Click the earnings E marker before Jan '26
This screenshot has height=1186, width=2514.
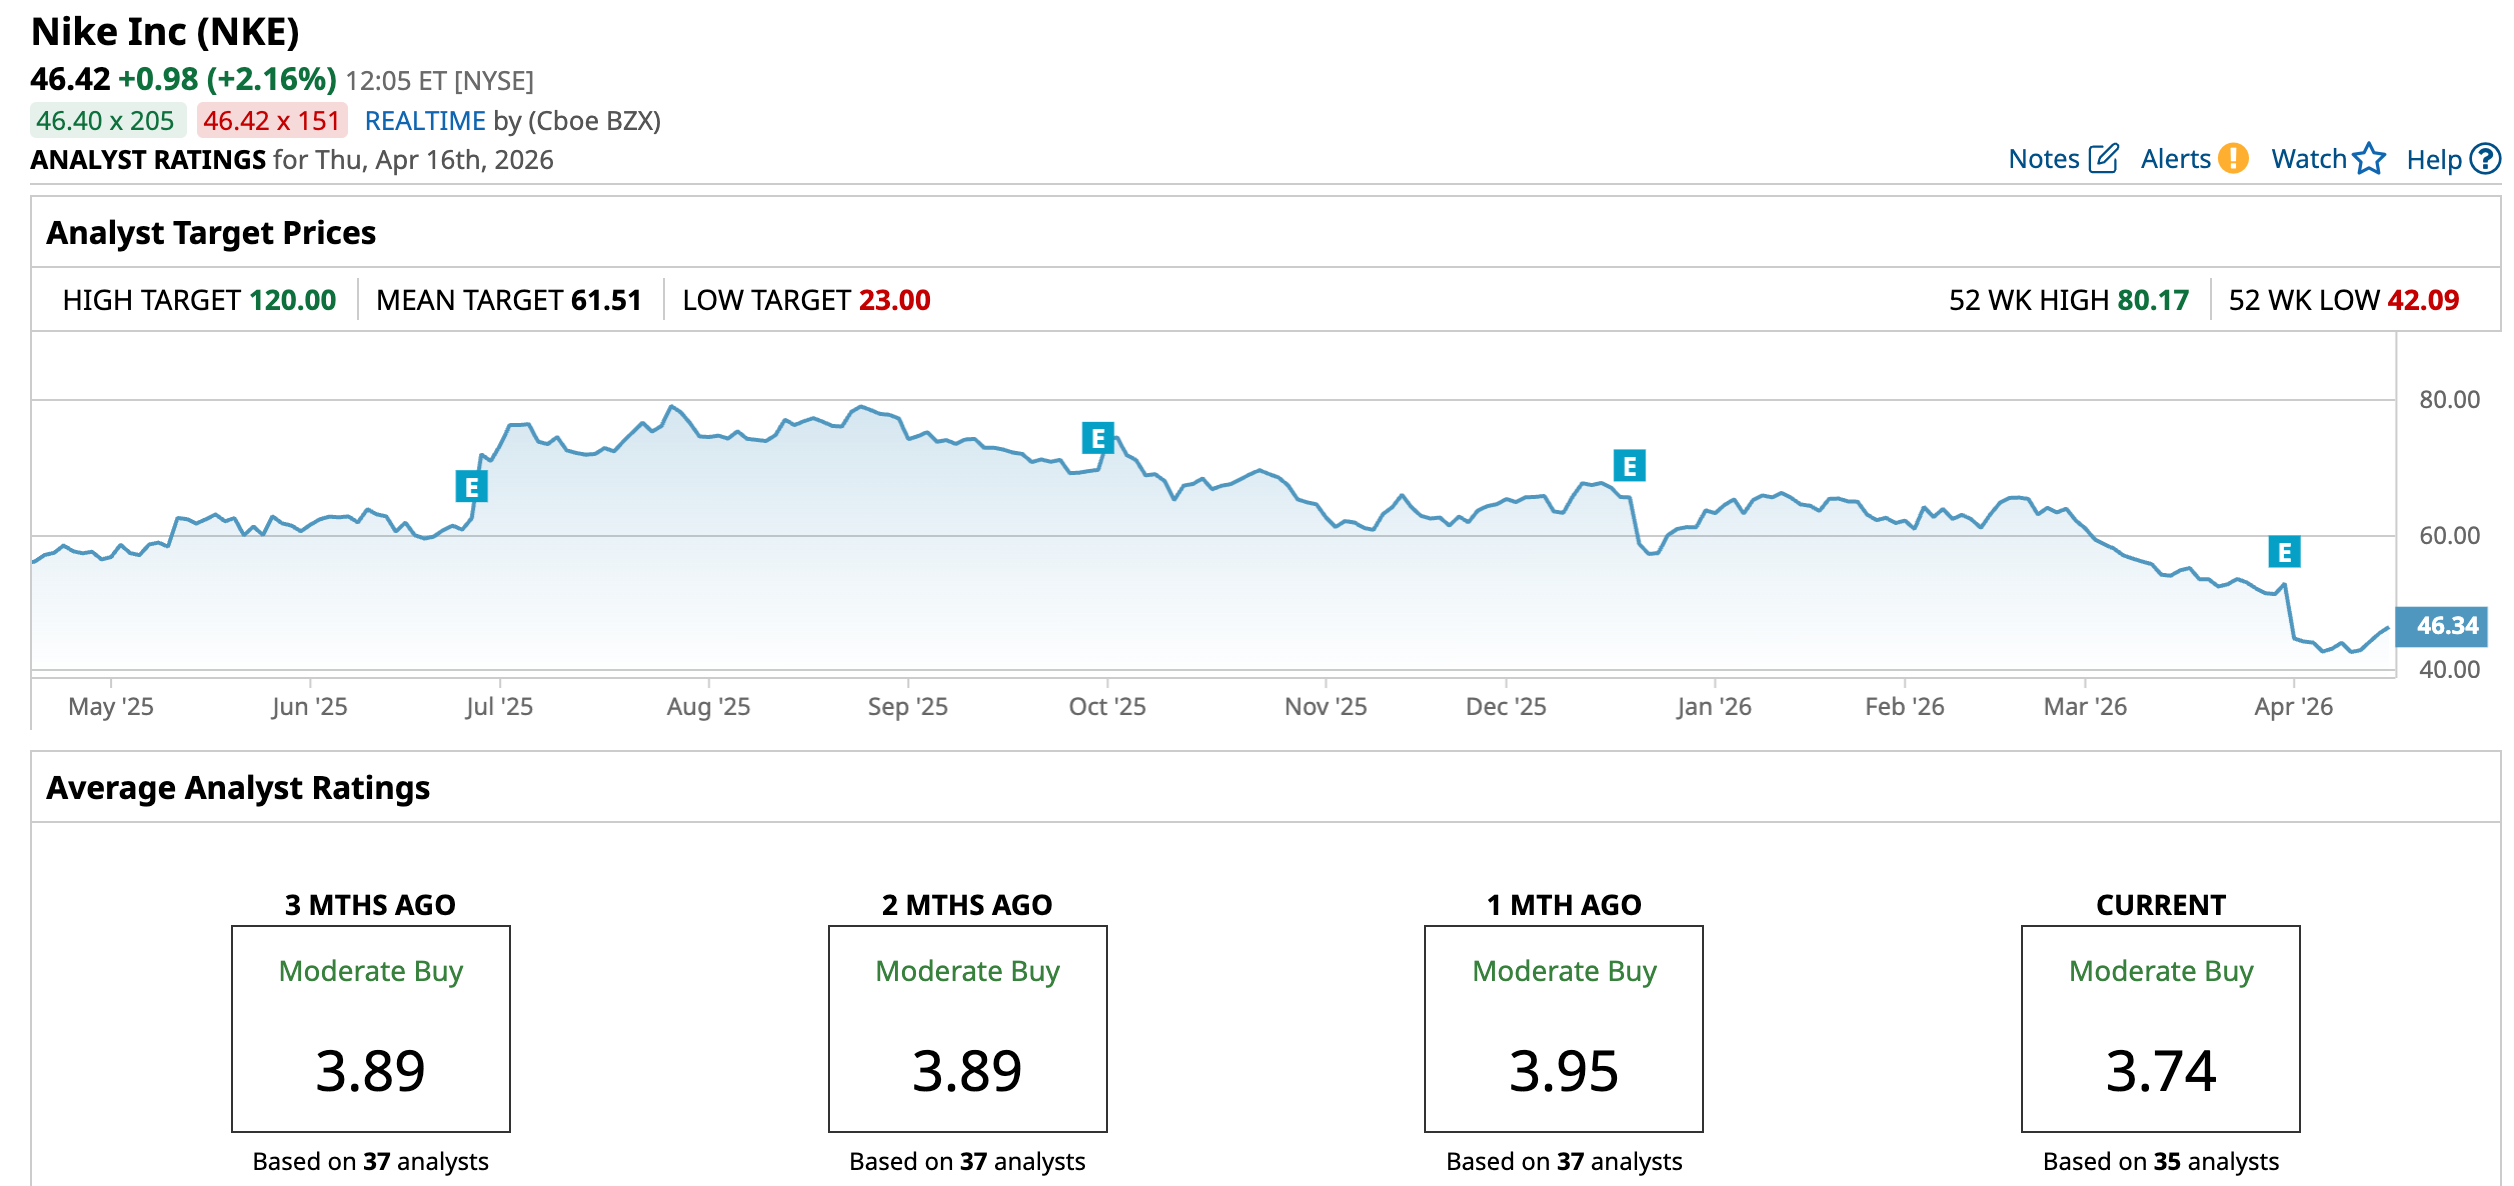pyautogui.click(x=1629, y=466)
